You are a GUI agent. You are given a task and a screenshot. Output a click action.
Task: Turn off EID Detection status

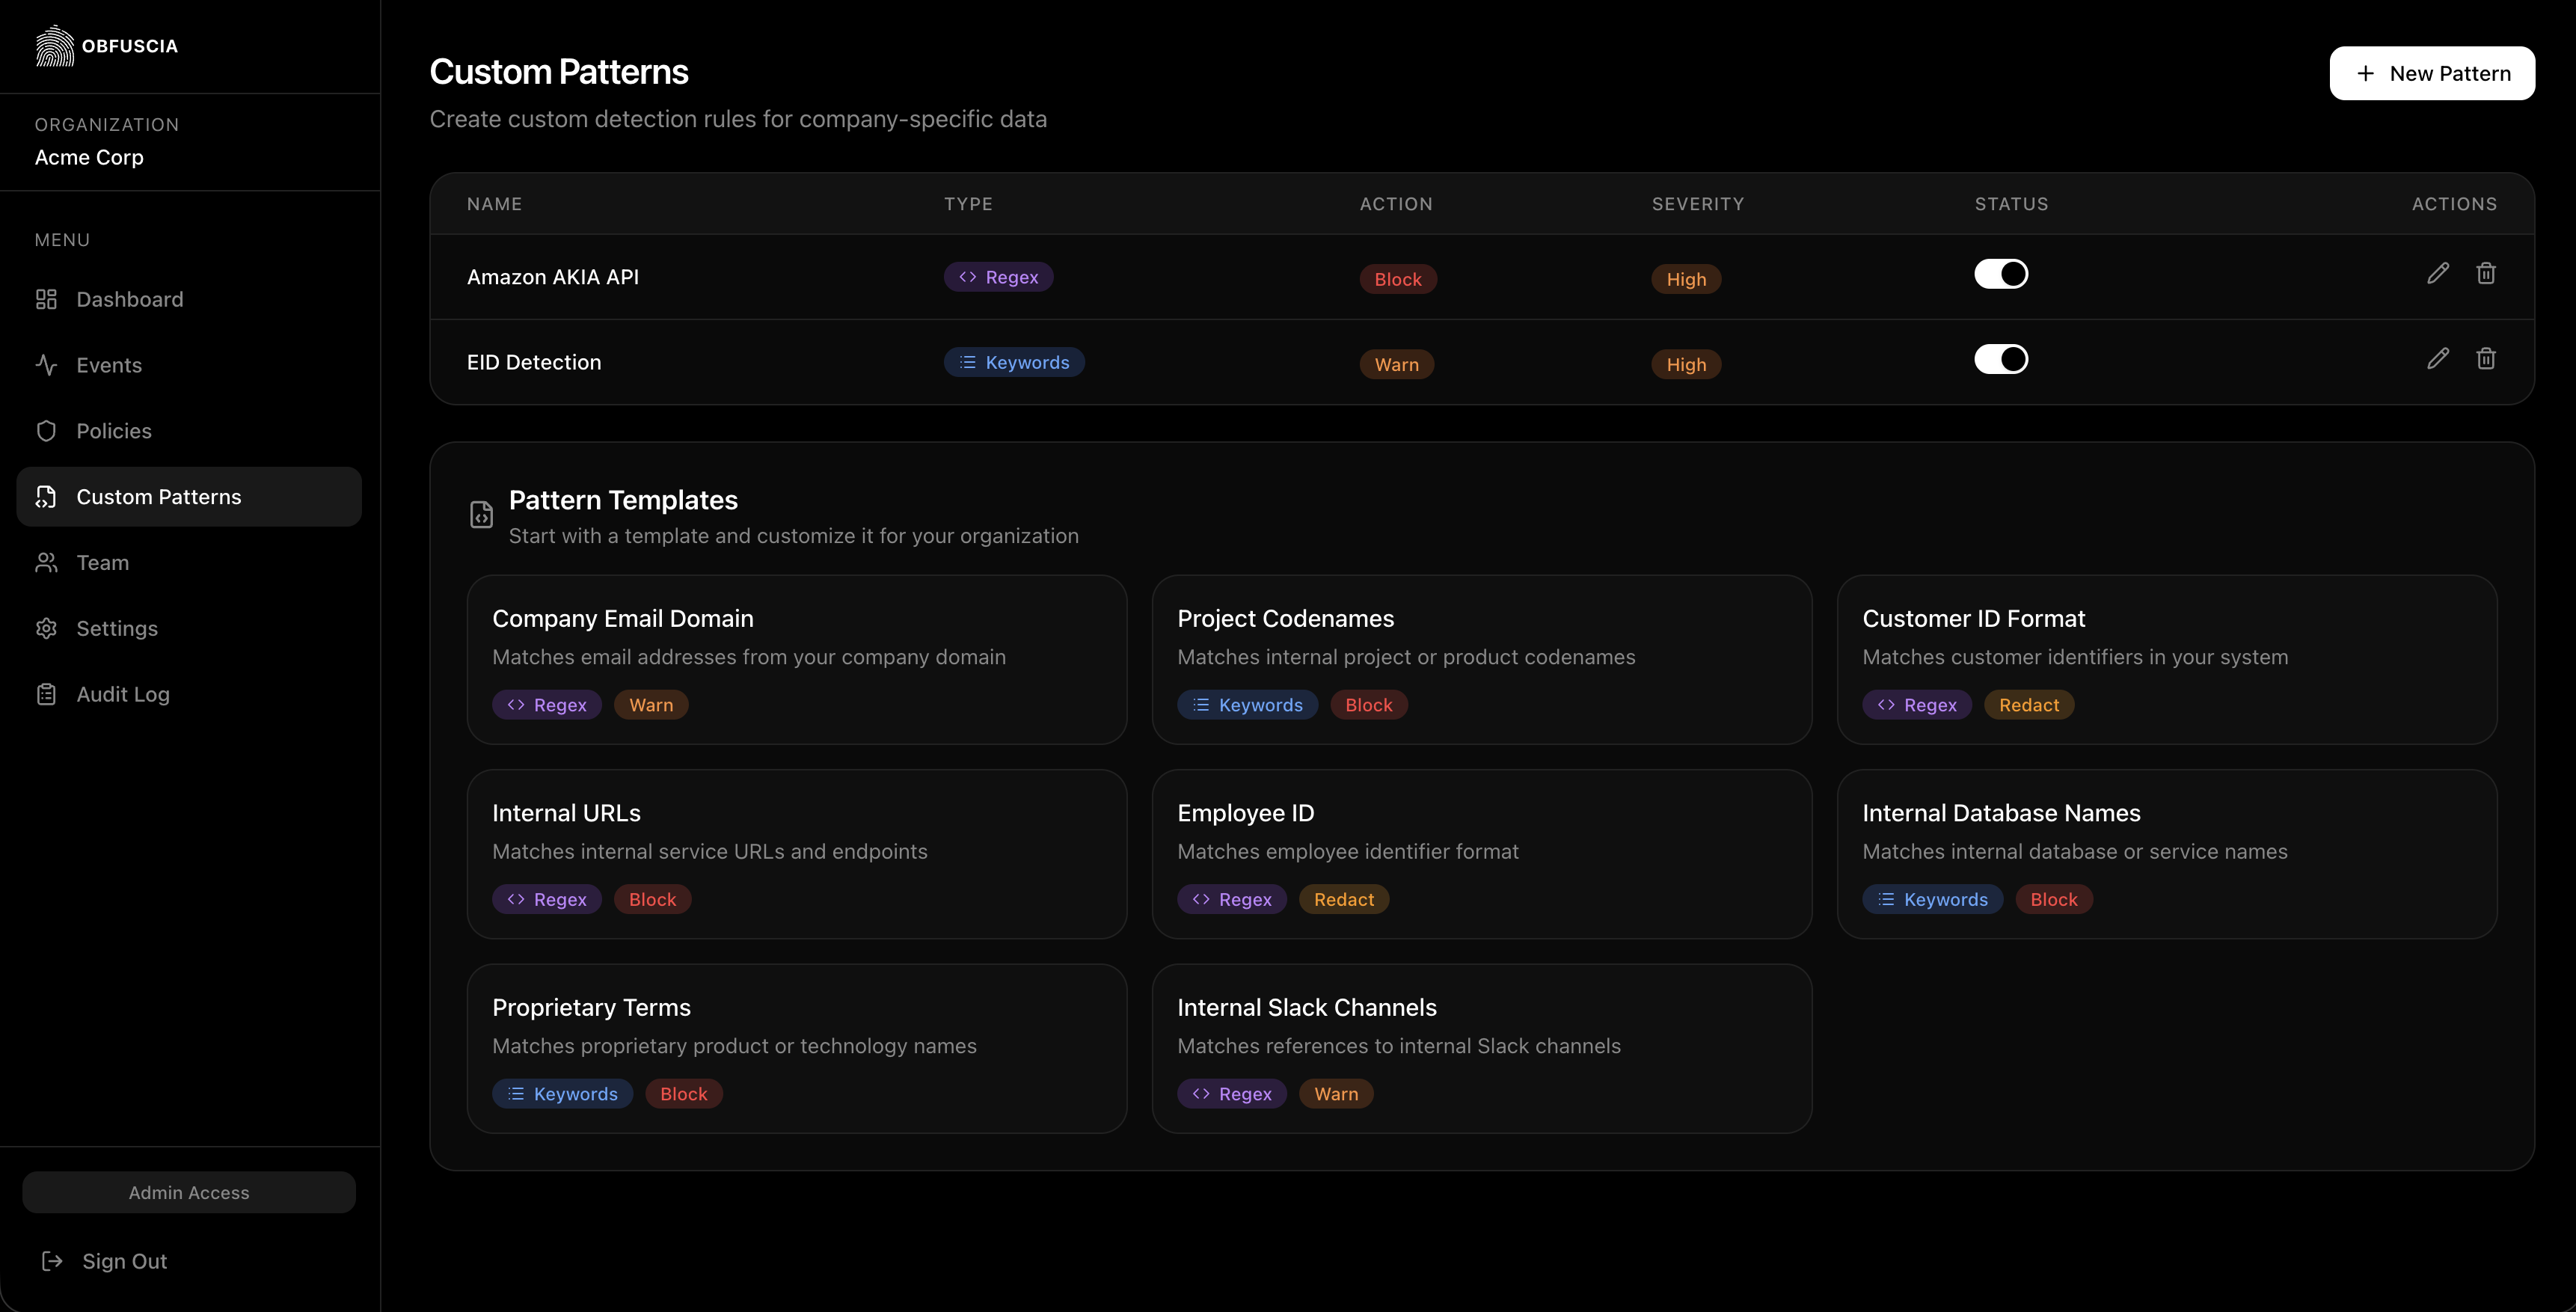click(2001, 358)
